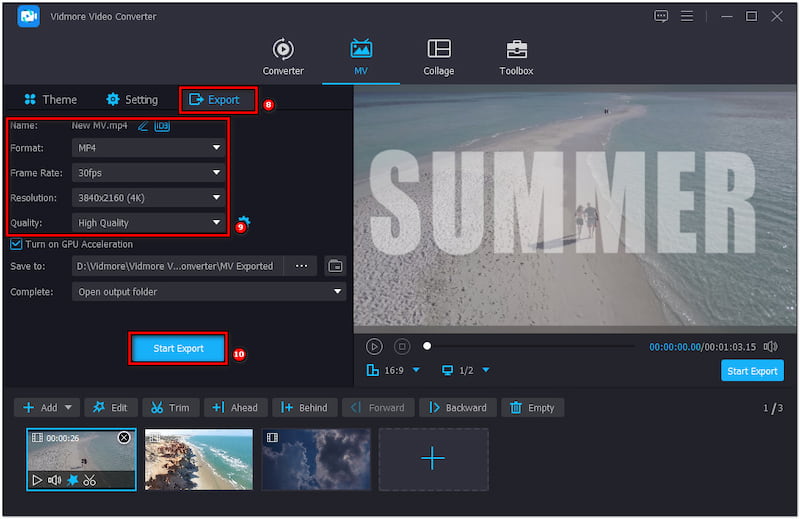The width and height of the screenshot is (800, 519).
Task: Open the Collage module
Action: 438,57
